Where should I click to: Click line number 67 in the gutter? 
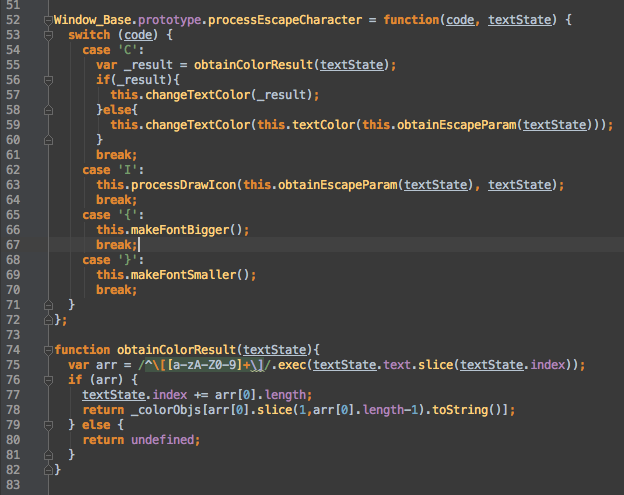point(13,245)
